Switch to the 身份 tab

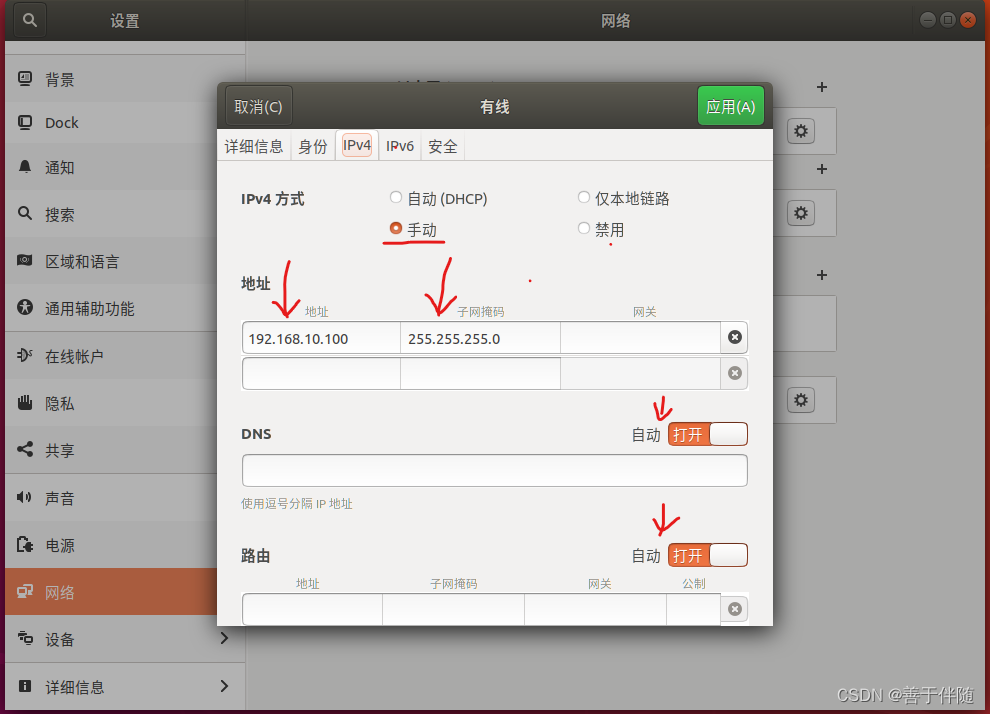[313, 146]
